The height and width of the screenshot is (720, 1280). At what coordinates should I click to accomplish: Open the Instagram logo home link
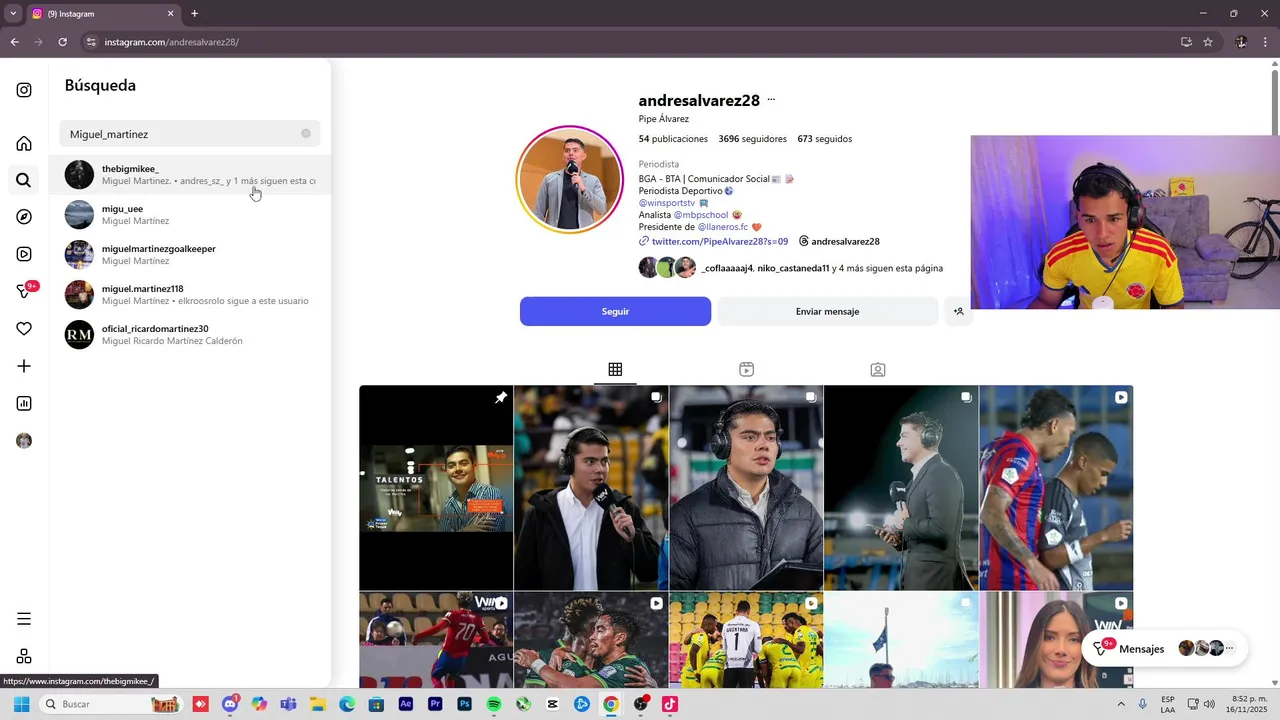click(x=24, y=90)
